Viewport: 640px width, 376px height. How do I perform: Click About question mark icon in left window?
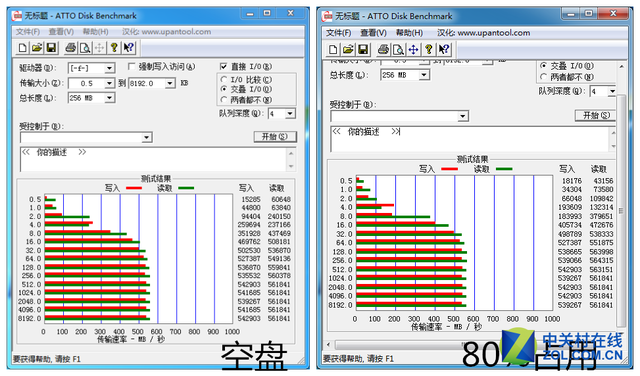(114, 48)
